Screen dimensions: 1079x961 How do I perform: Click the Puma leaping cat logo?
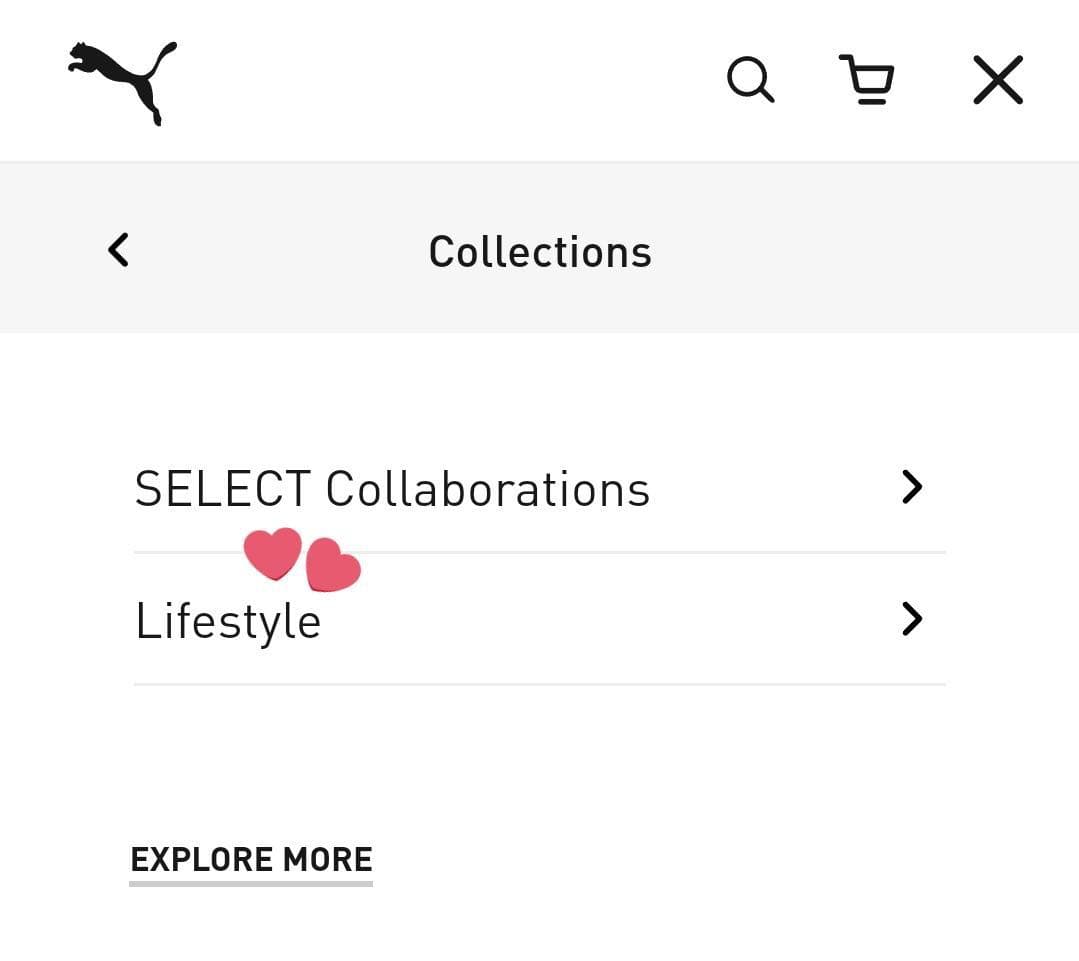123,82
